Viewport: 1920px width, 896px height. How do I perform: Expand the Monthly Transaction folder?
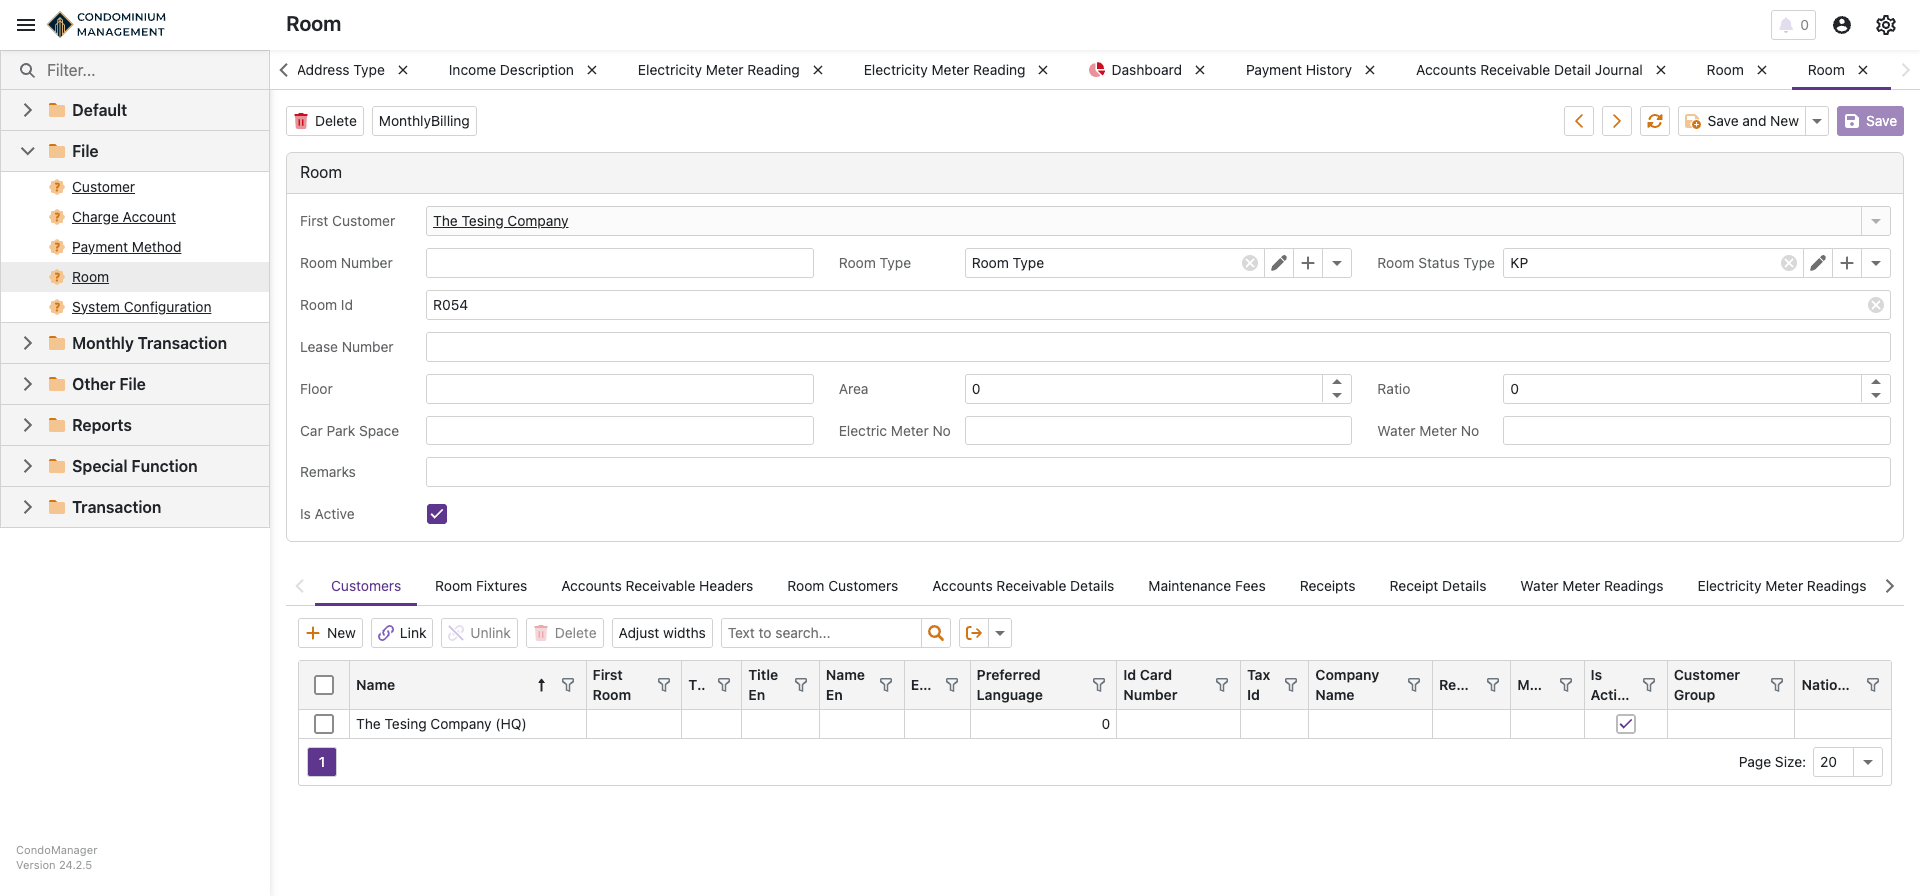point(28,343)
